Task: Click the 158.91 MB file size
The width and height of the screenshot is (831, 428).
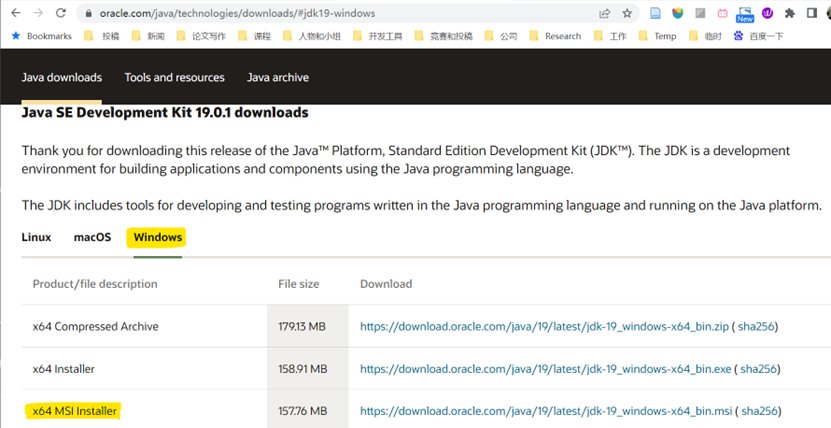Action: point(303,369)
